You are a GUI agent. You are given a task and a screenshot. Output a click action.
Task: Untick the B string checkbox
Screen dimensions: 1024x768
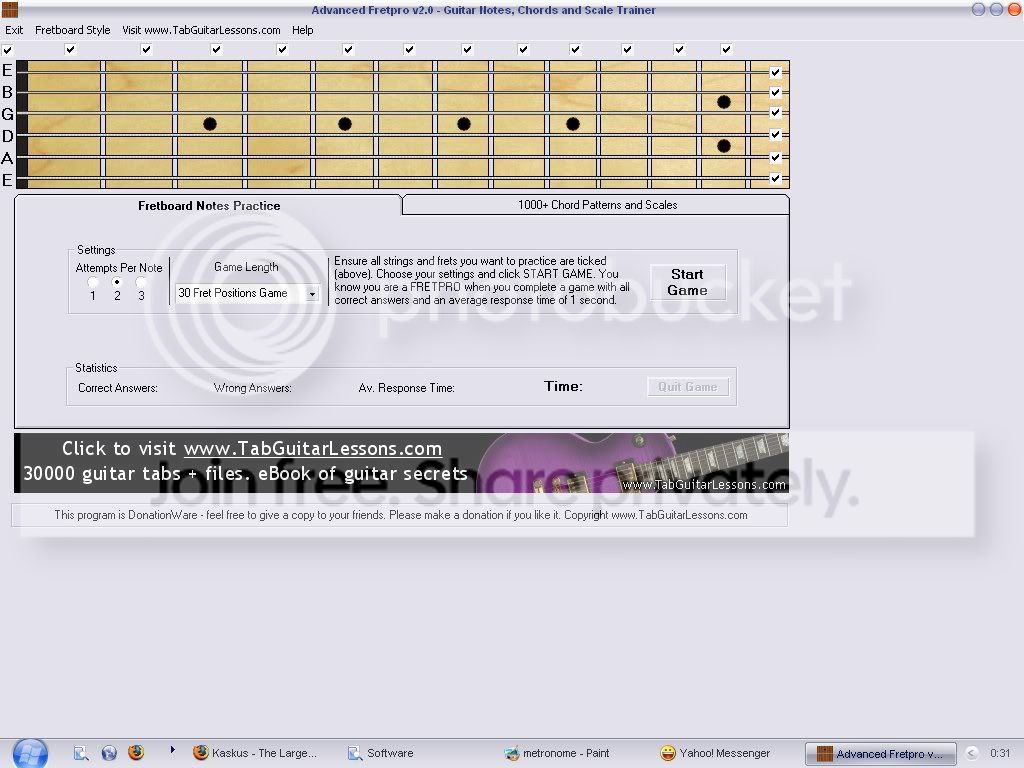775,93
